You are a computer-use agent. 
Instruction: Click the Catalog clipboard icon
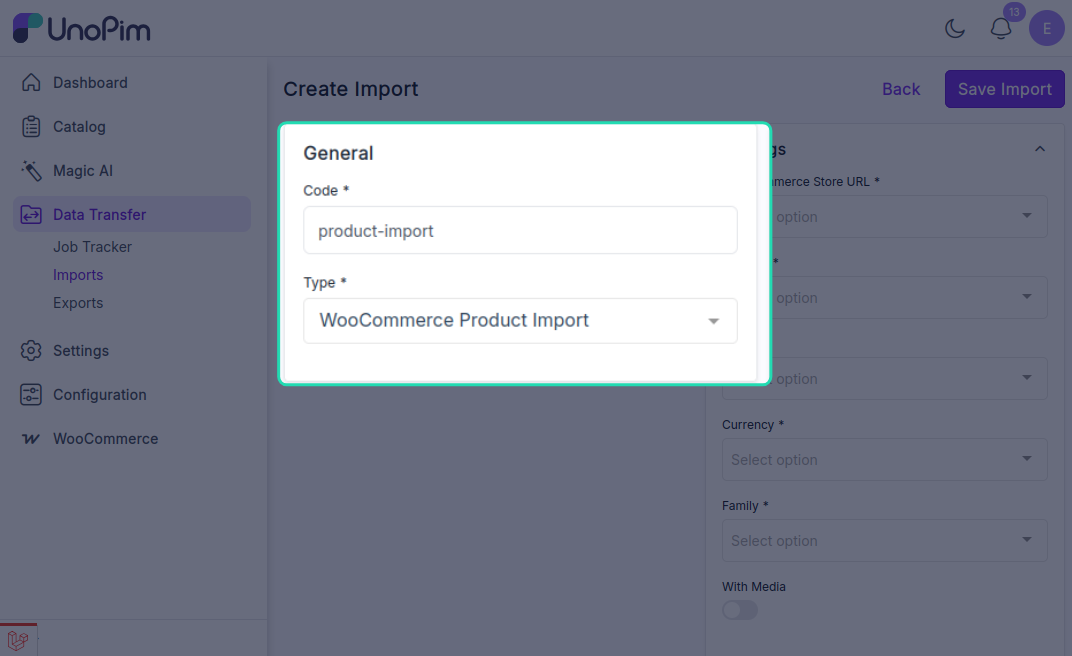pos(31,126)
